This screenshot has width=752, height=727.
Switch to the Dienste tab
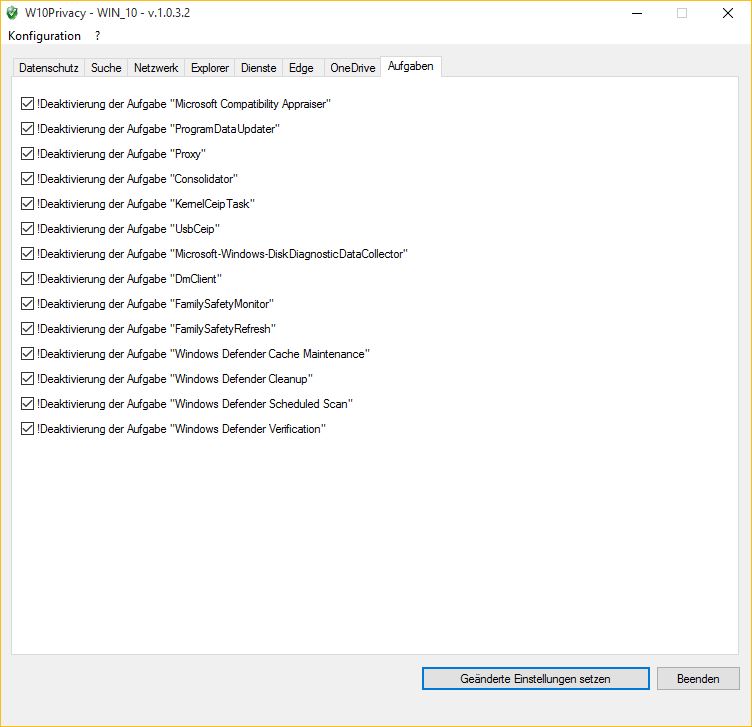[258, 68]
